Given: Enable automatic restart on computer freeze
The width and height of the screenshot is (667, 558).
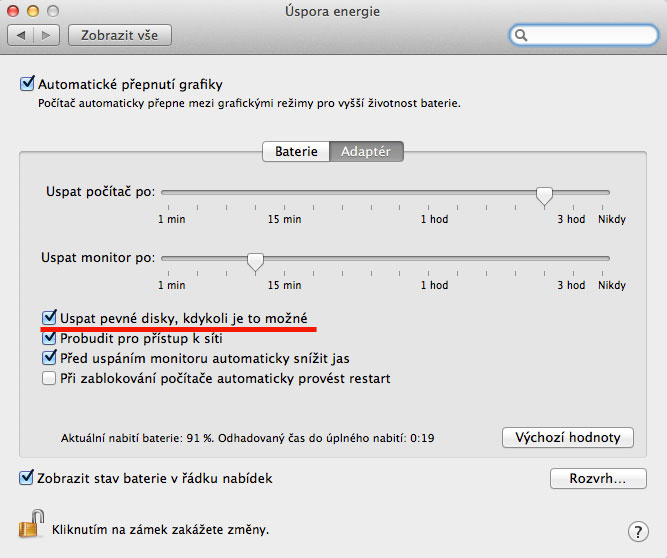Looking at the screenshot, I should 48,378.
